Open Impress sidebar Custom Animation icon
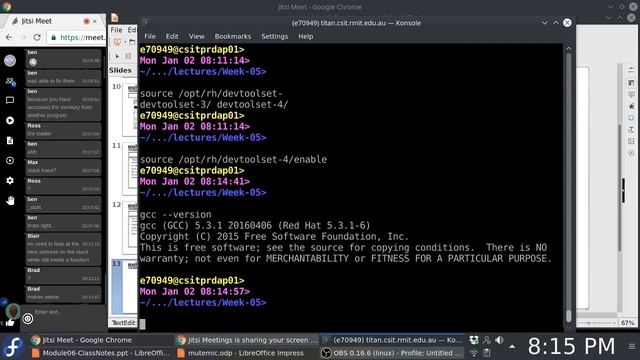The image size is (640, 360). click(631, 106)
